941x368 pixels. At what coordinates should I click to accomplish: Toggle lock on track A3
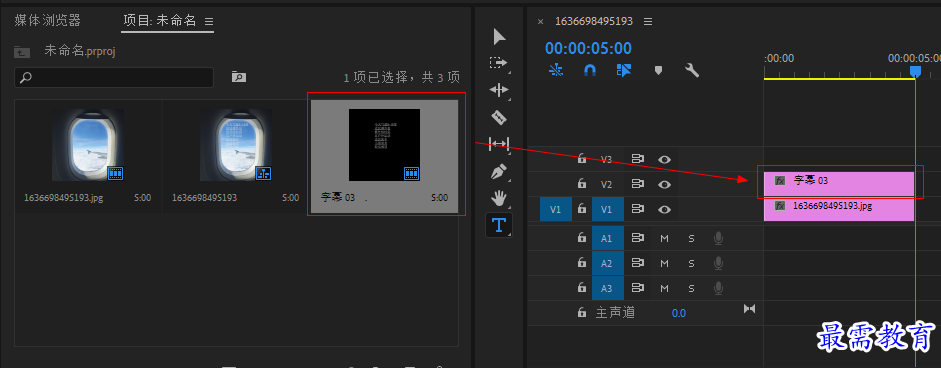pos(581,288)
